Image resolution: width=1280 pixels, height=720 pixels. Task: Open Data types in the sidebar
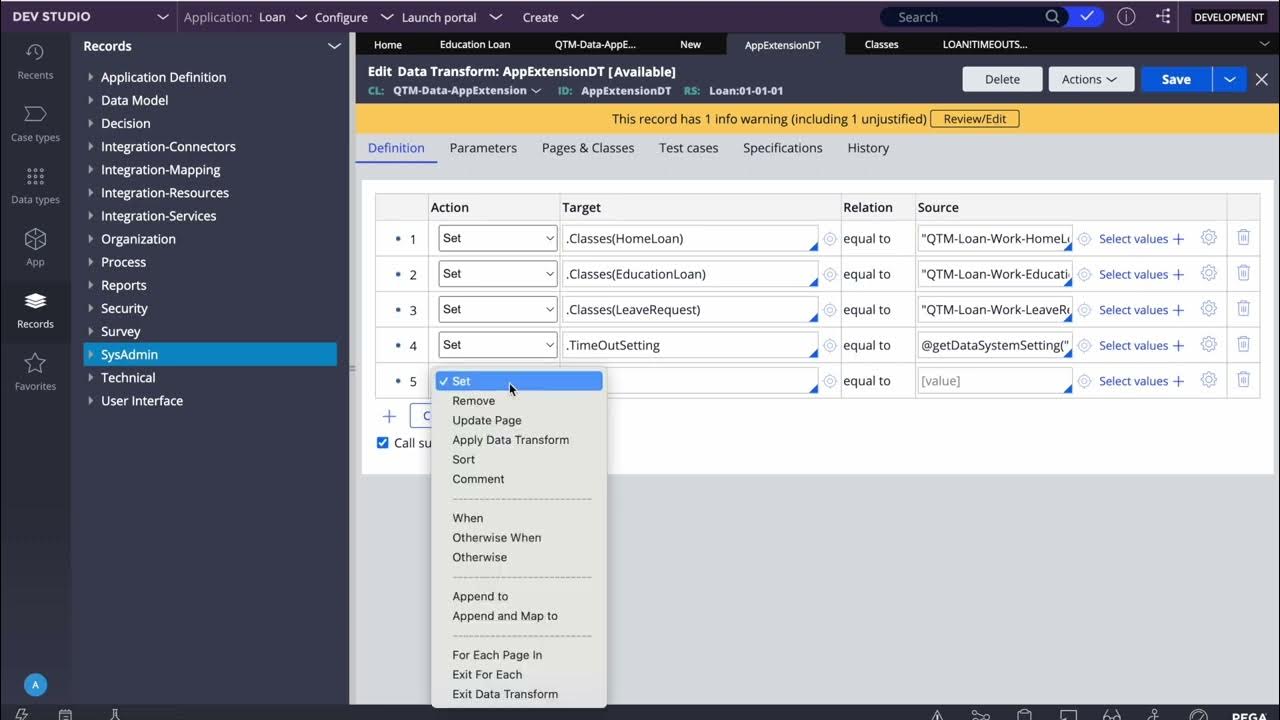pyautogui.click(x=35, y=185)
